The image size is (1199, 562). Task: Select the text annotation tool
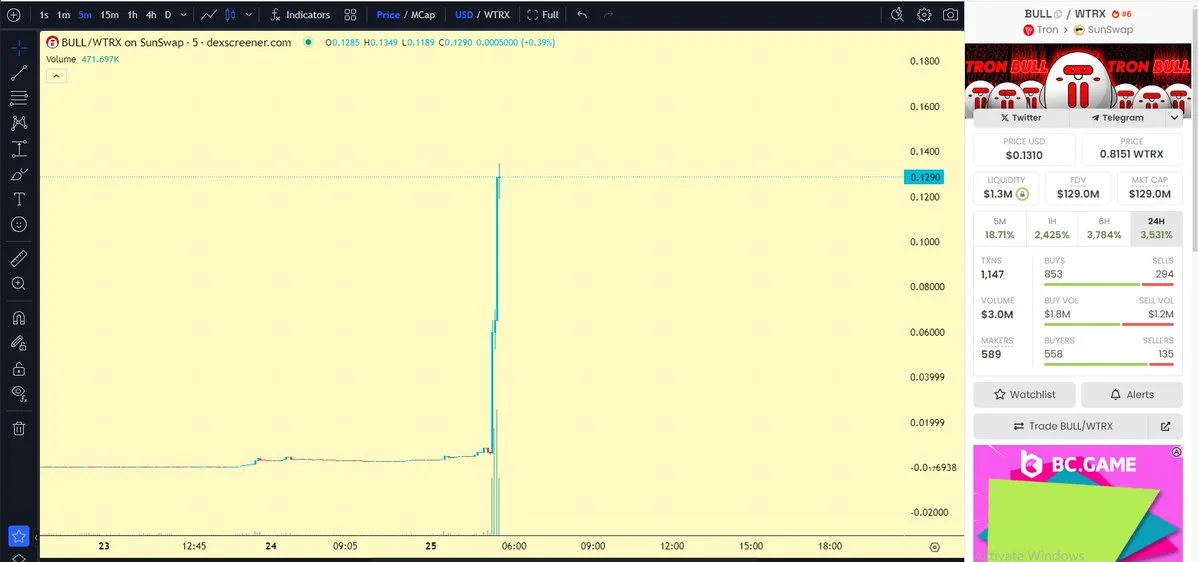pyautogui.click(x=19, y=199)
